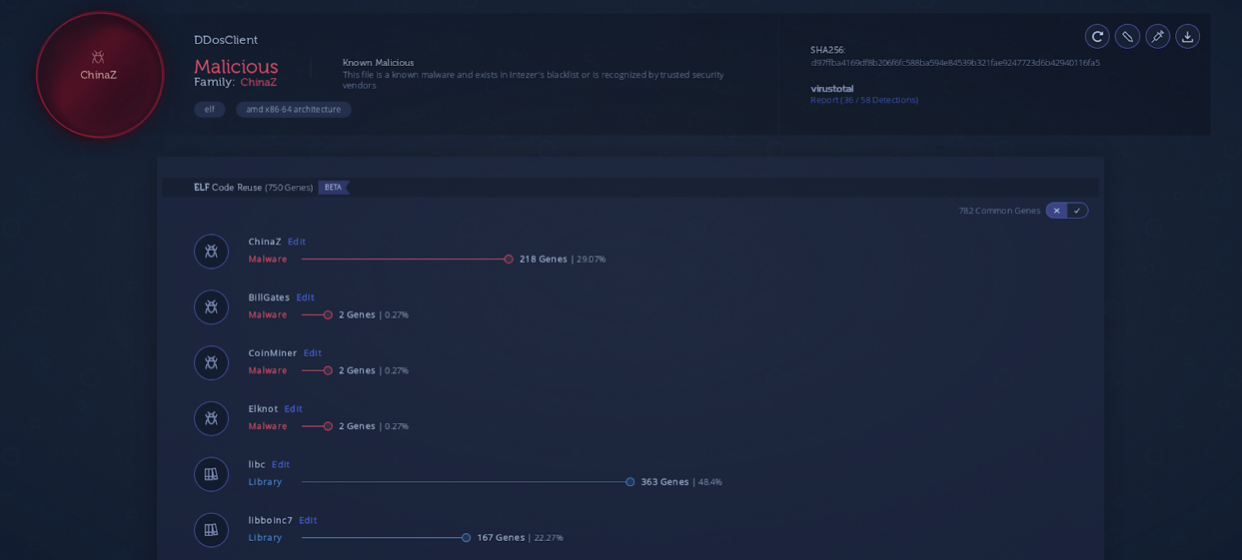Click Edit next to BillGates
This screenshot has width=1242, height=560.
[305, 298]
